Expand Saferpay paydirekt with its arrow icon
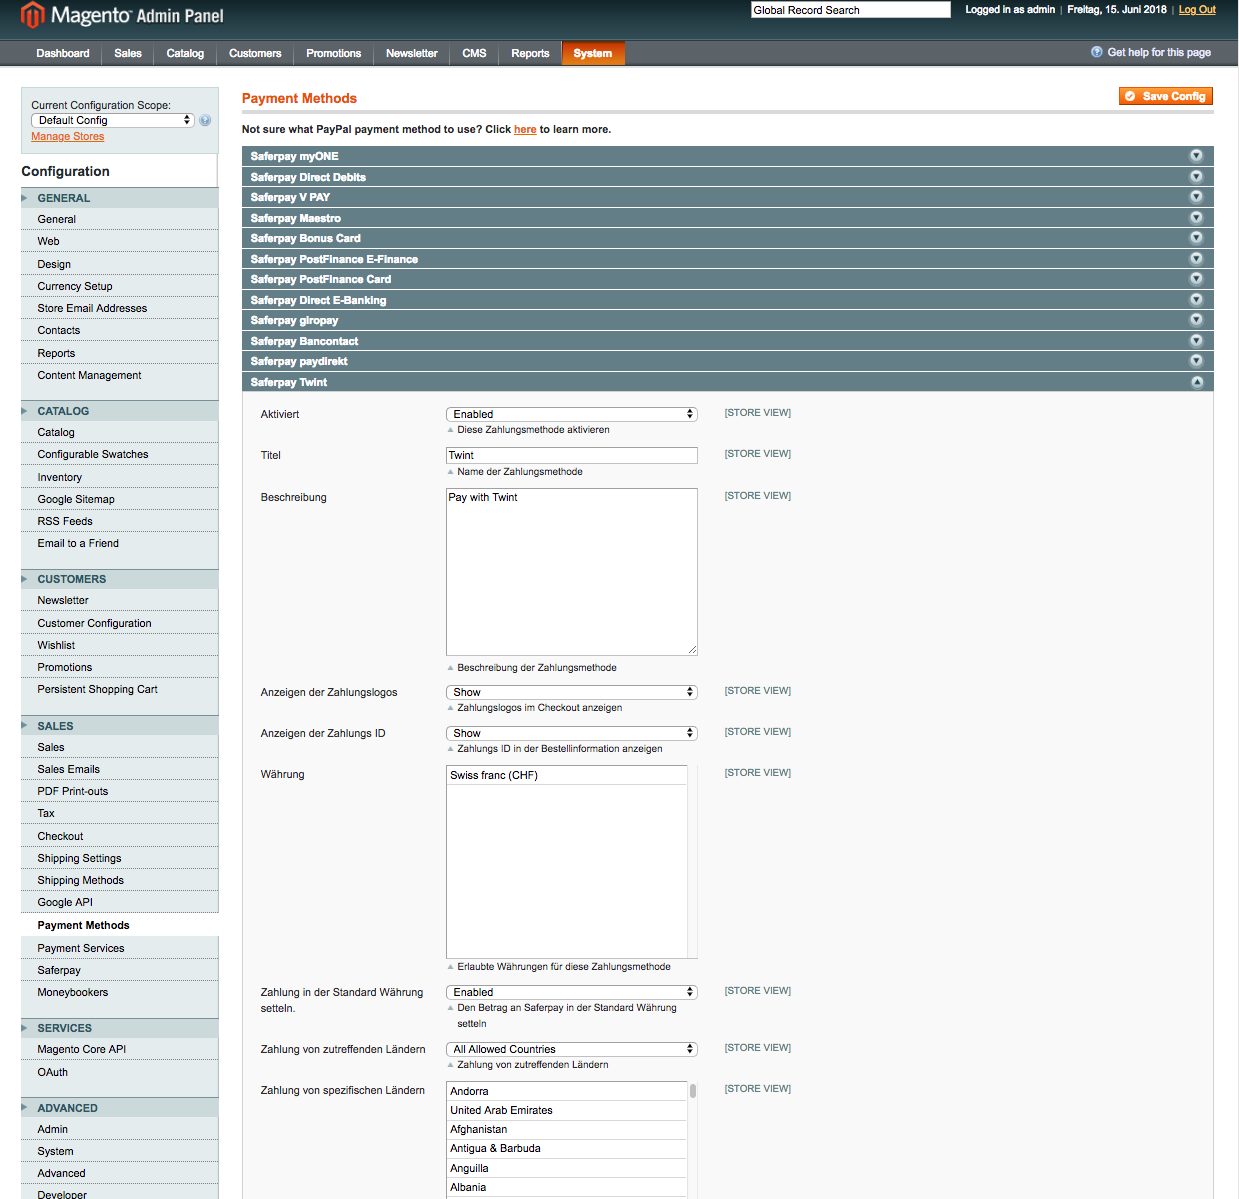 pos(1195,361)
